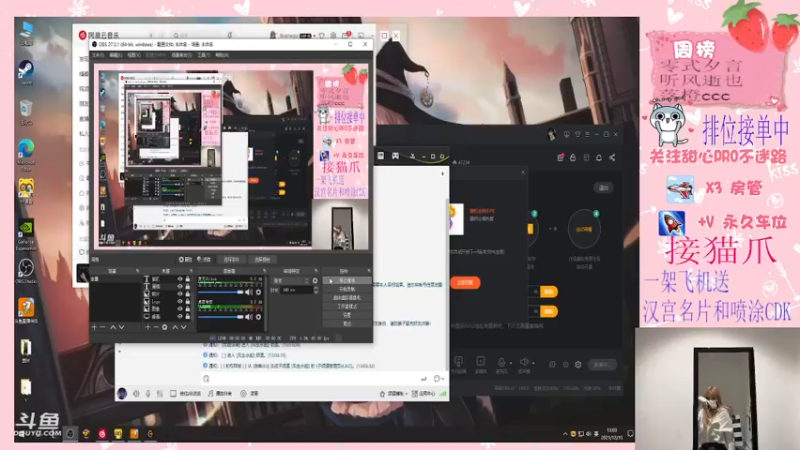Toggle visibility of the topmost text source
The image size is (800, 450).
click(x=180, y=279)
